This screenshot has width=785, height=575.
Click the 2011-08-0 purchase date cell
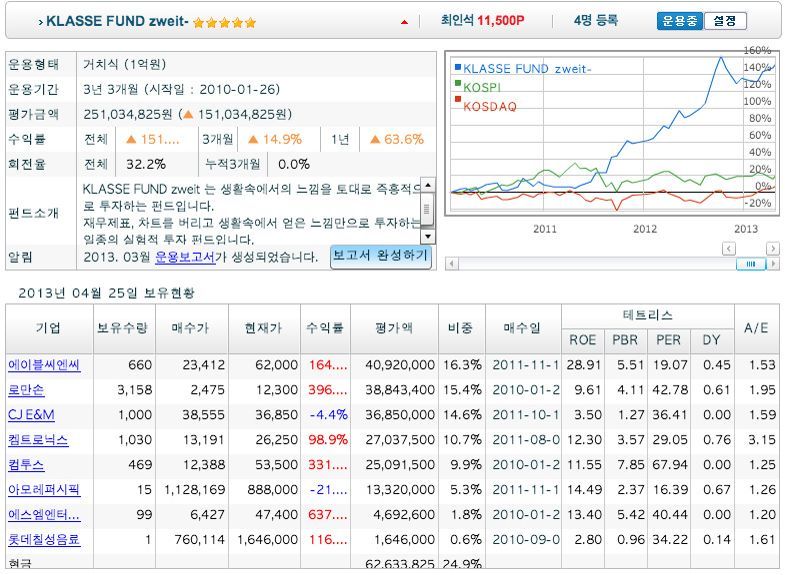(526, 440)
